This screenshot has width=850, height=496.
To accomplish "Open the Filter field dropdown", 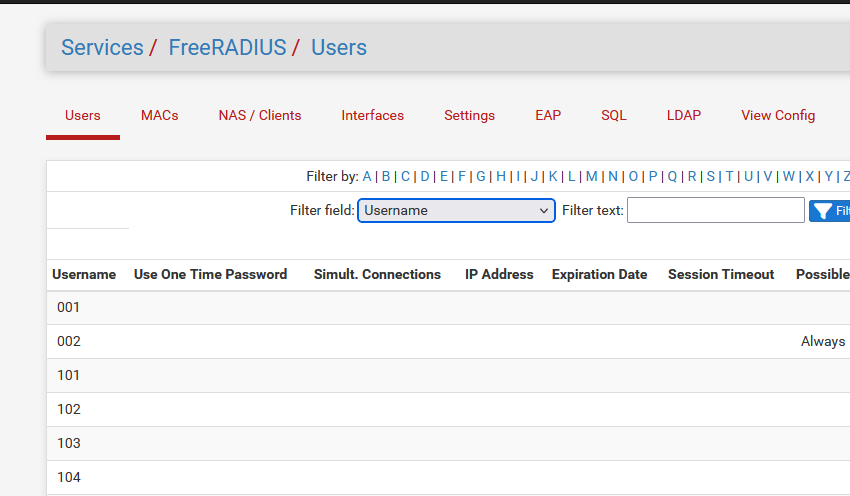I will [x=456, y=211].
